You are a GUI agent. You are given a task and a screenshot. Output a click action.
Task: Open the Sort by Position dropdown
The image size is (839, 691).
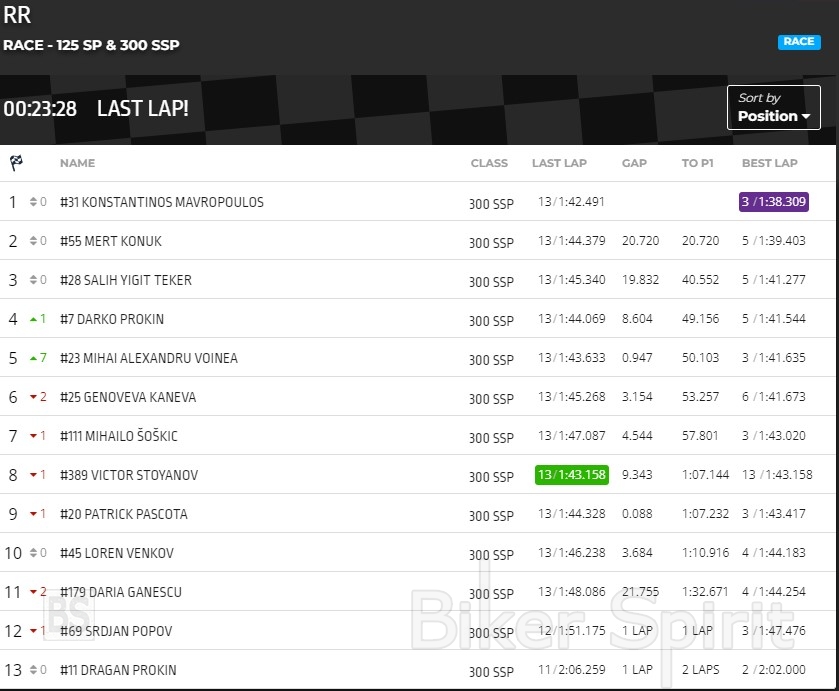coord(773,107)
